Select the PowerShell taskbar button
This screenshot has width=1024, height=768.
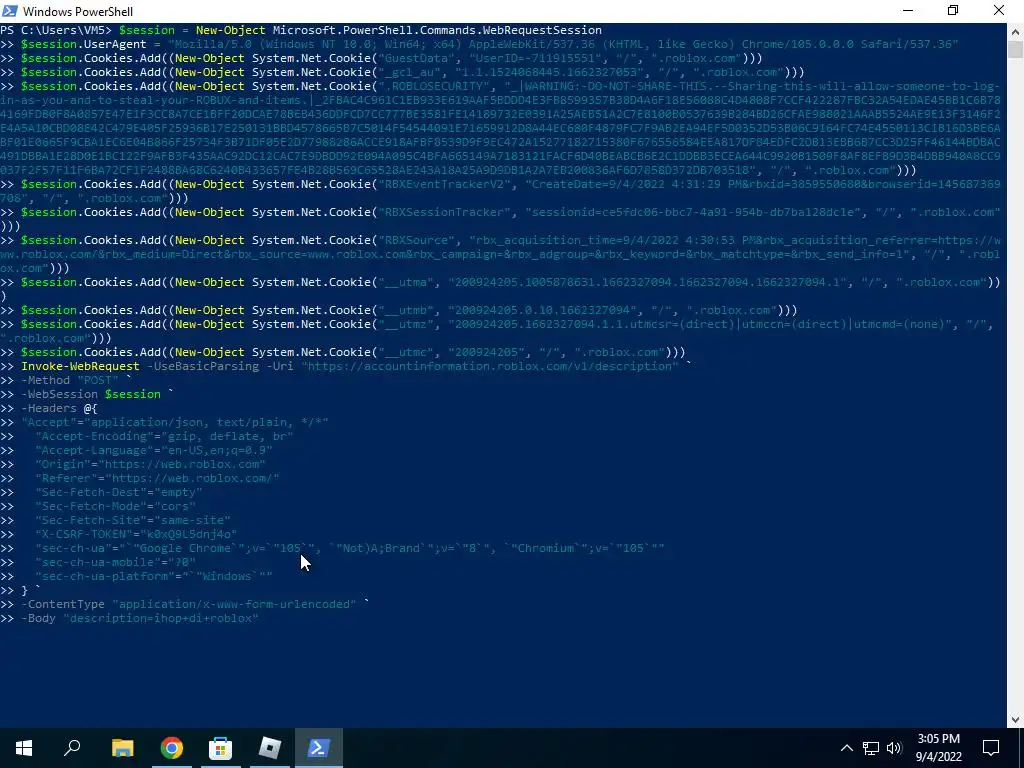tap(318, 748)
